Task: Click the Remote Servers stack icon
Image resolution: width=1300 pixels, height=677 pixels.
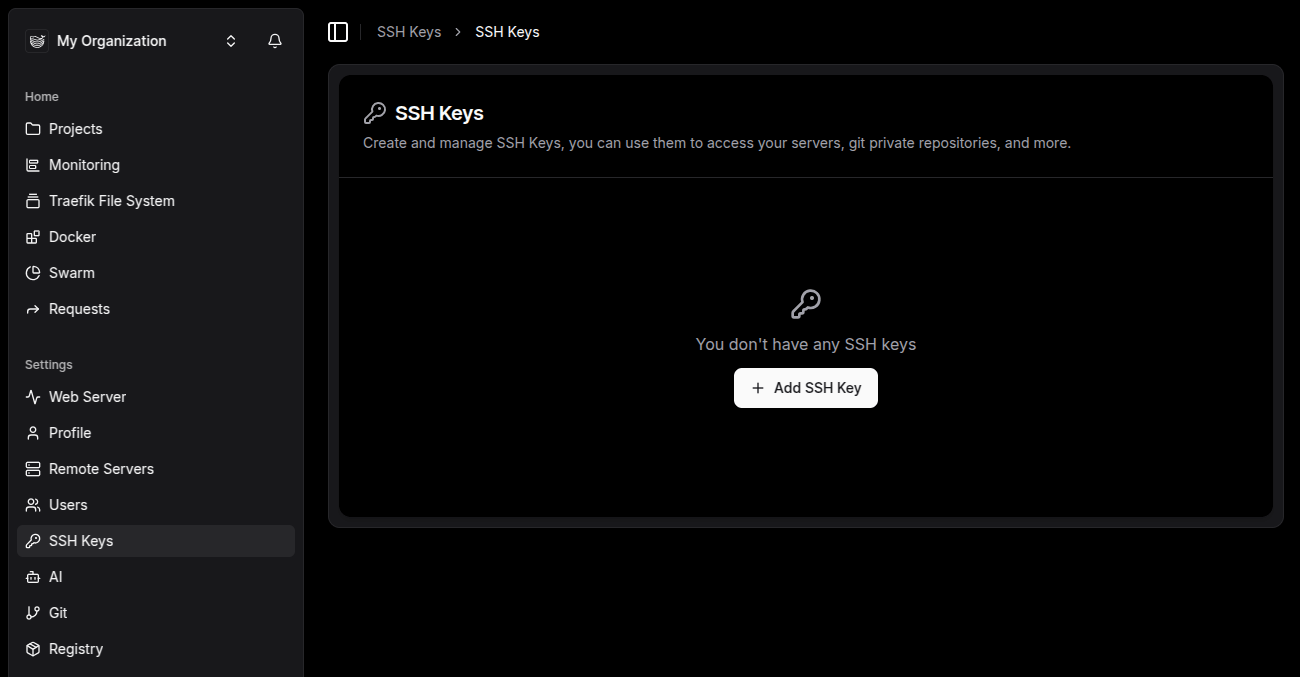Action: [x=33, y=468]
